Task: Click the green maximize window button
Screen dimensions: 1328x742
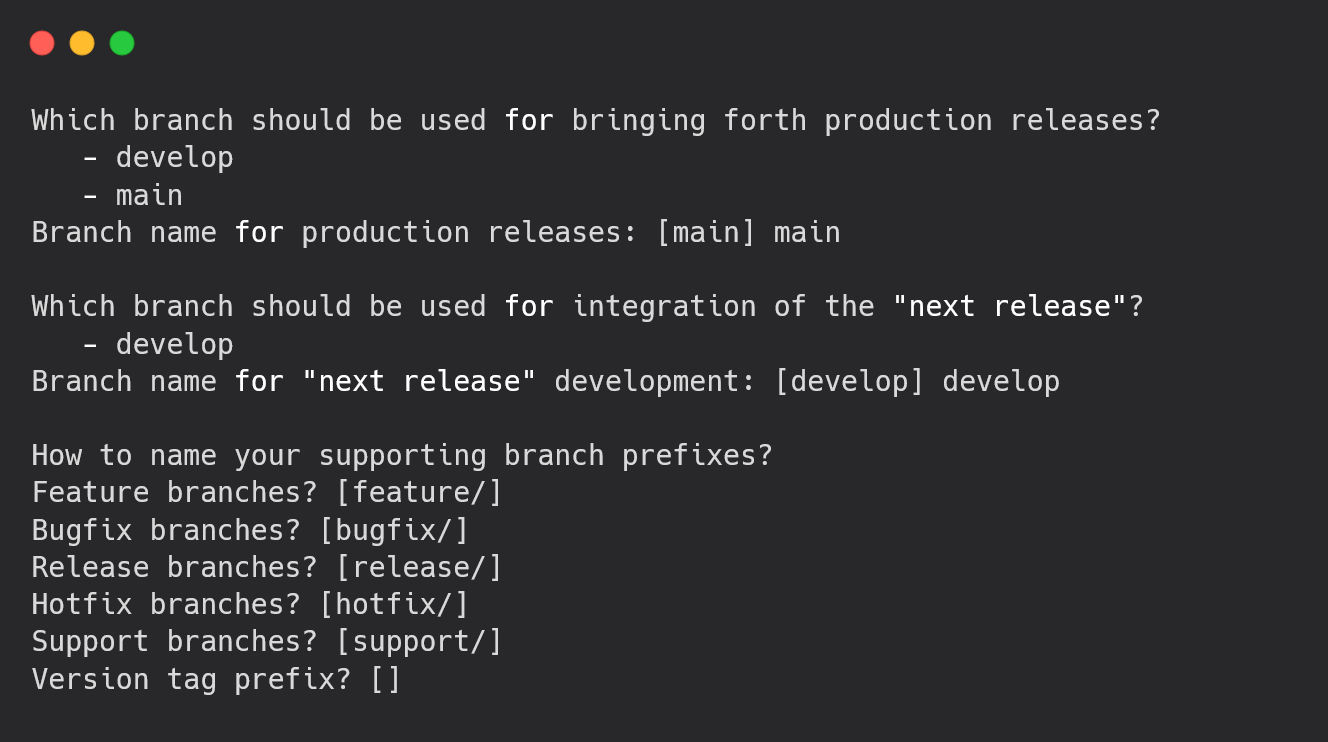Action: tap(122, 43)
